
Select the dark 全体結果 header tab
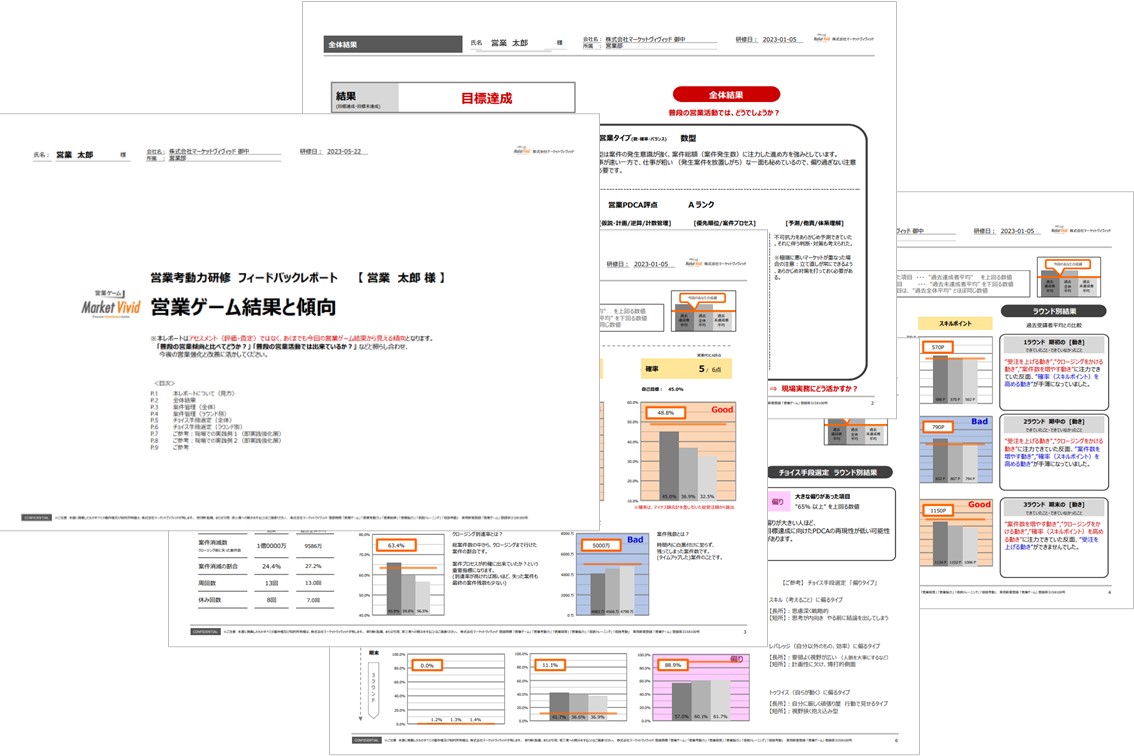coord(393,44)
